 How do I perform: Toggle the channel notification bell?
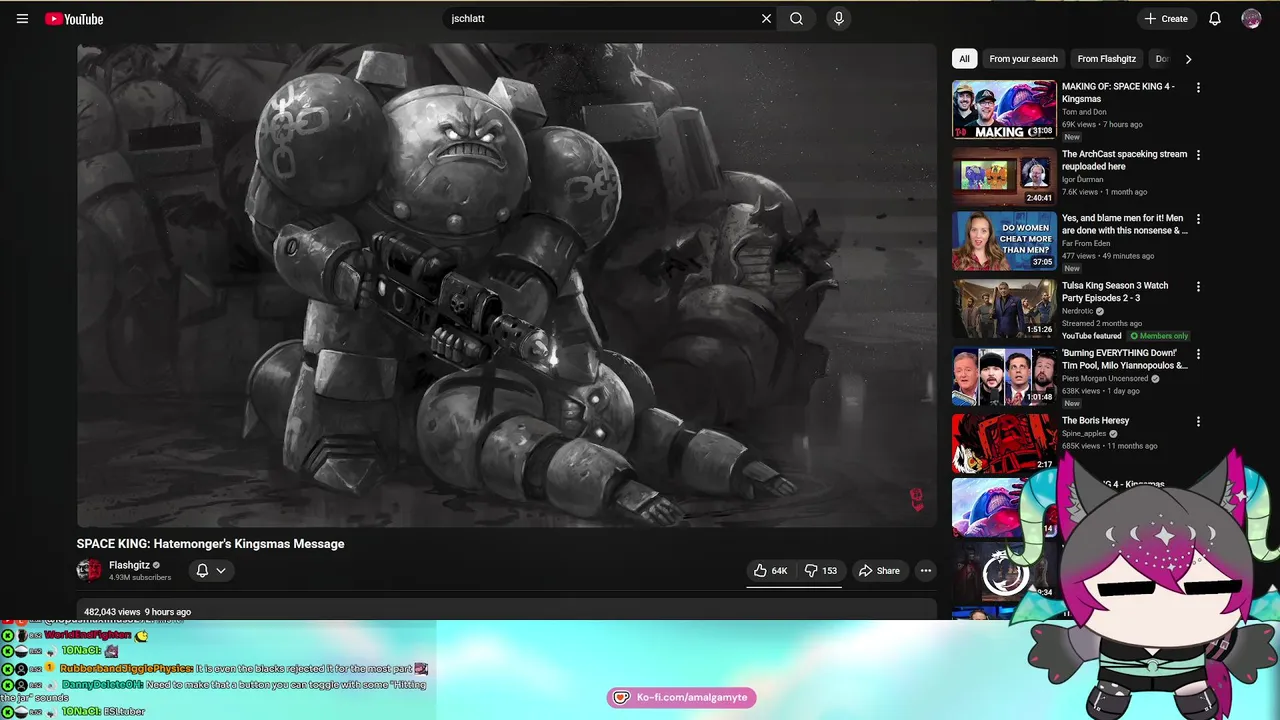[202, 570]
